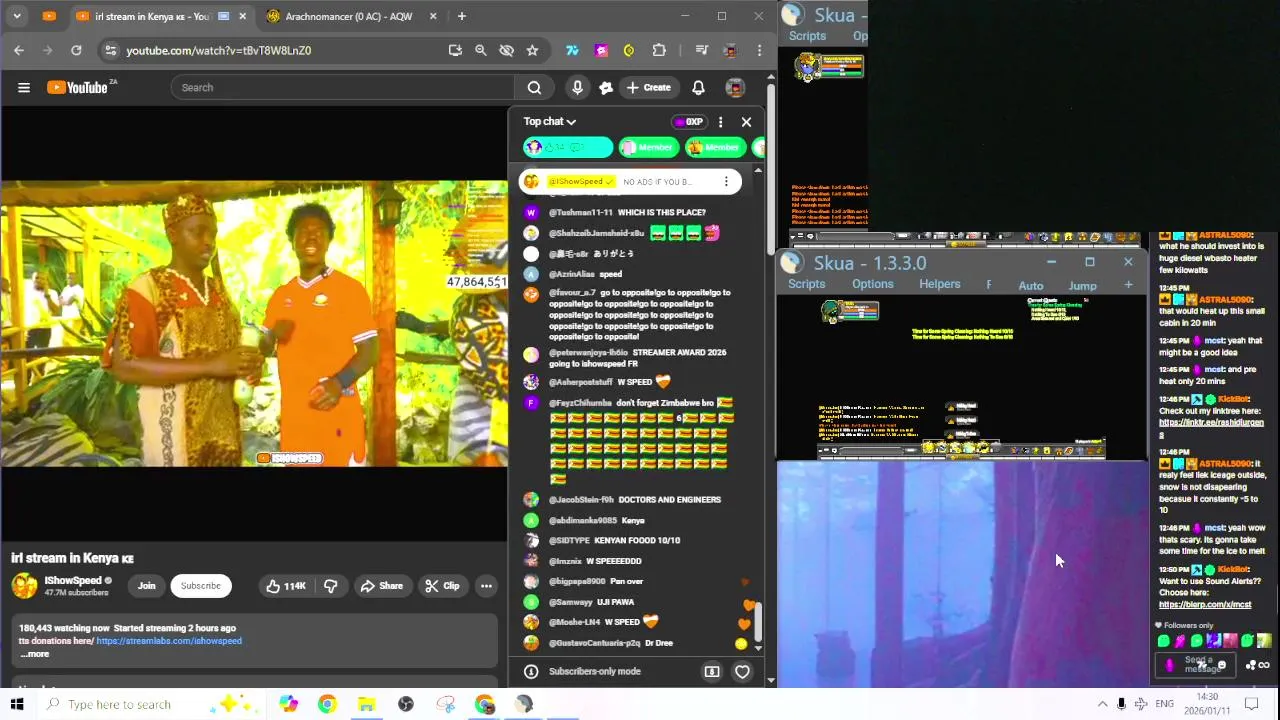This screenshot has width=1280, height=720.
Task: Open File Explorer from the taskbar
Action: point(366,704)
